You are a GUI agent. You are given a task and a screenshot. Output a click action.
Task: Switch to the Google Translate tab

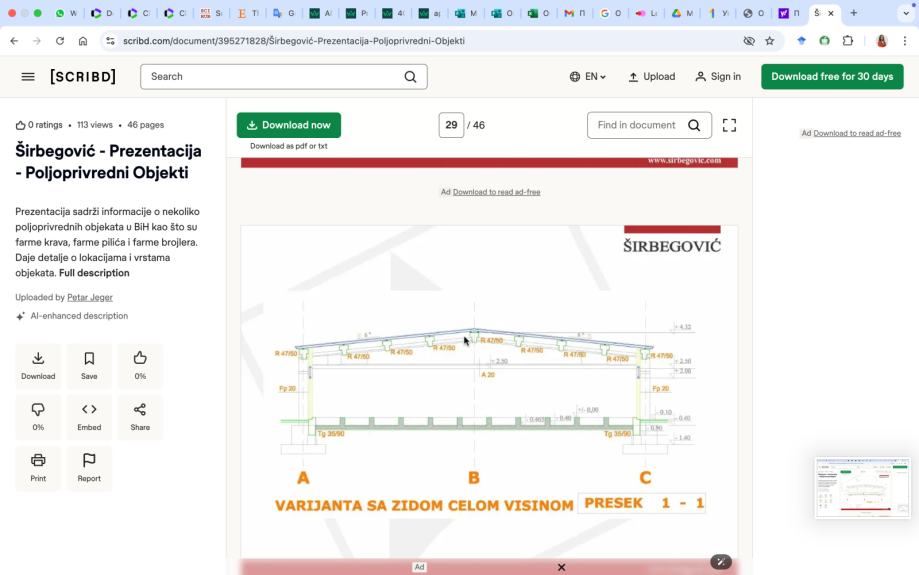tap(284, 13)
